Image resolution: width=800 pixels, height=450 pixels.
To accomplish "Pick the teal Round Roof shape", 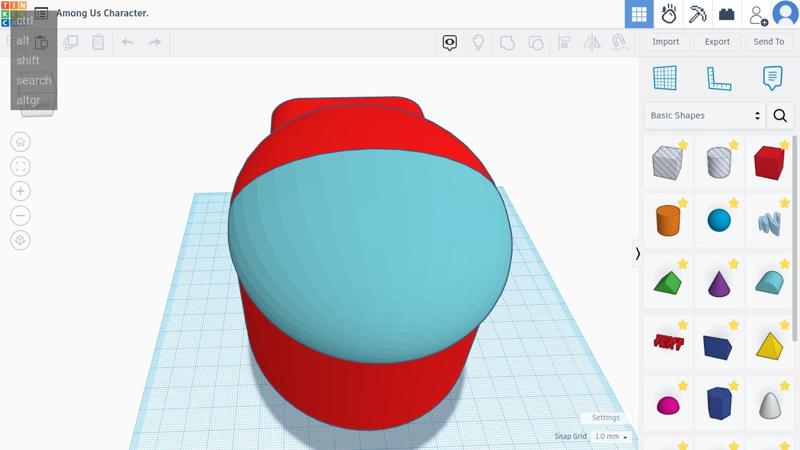I will click(x=769, y=282).
